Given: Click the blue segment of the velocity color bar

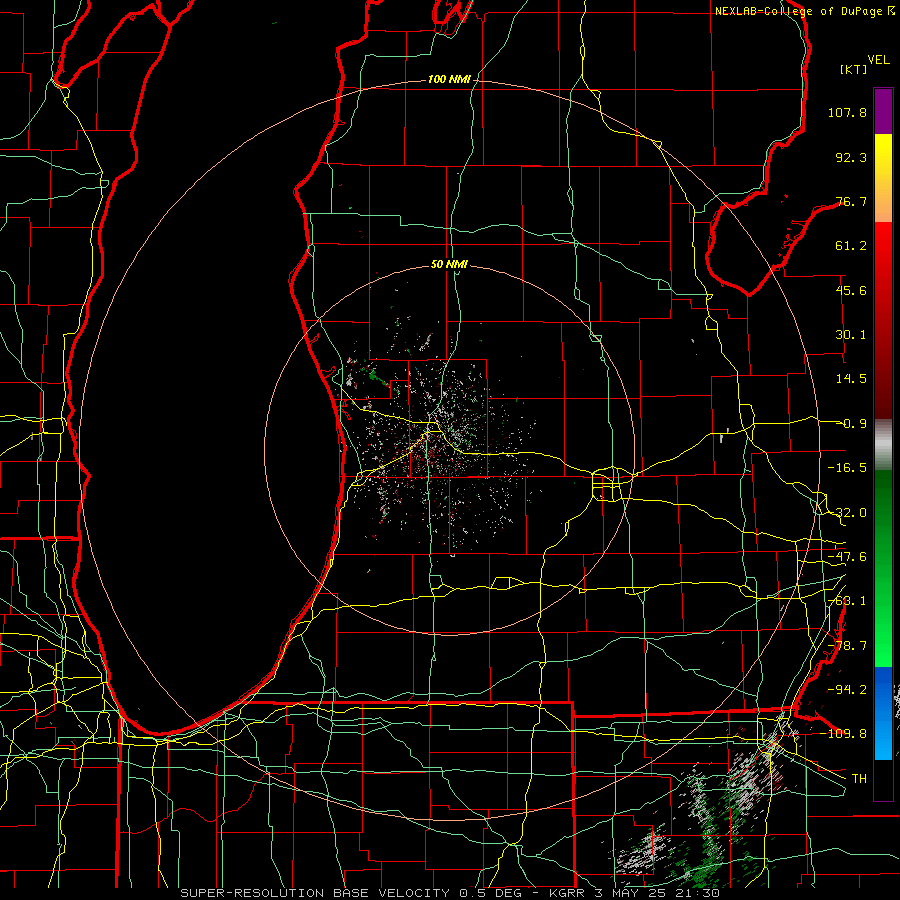Looking at the screenshot, I should pyautogui.click(x=883, y=713).
